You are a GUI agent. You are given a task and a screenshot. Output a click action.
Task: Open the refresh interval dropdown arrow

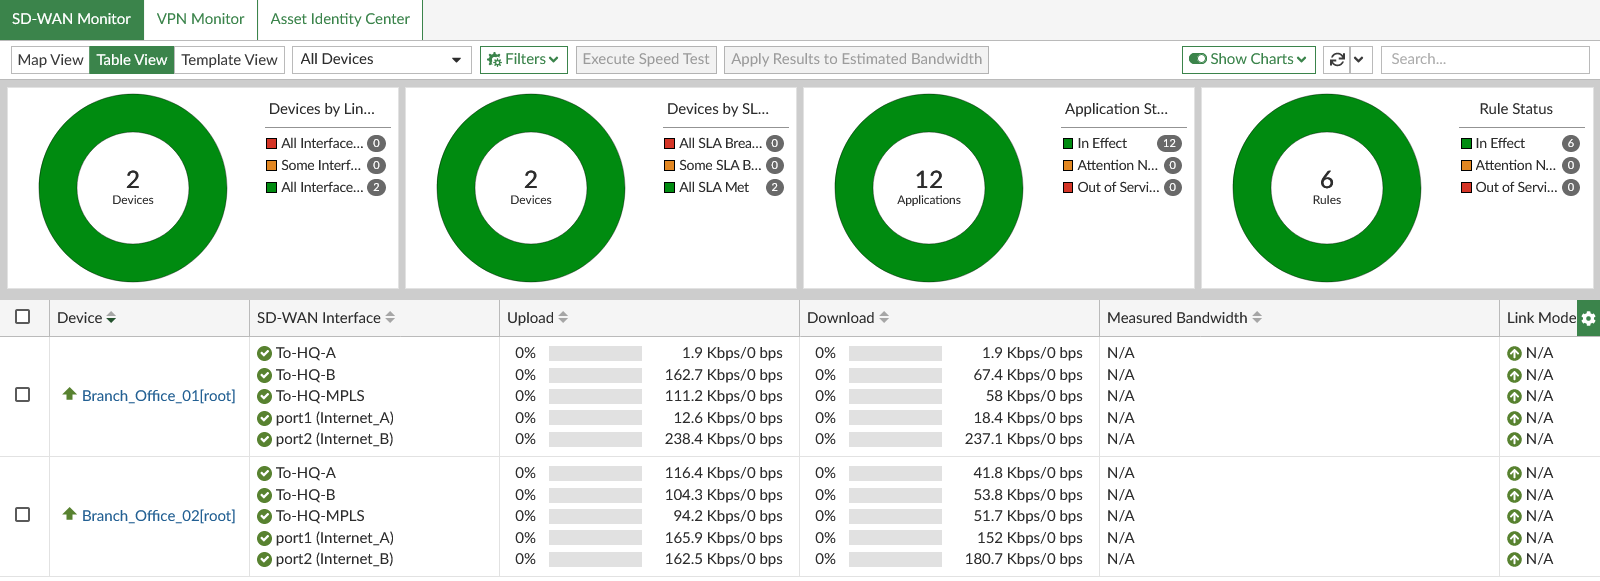pos(1359,60)
